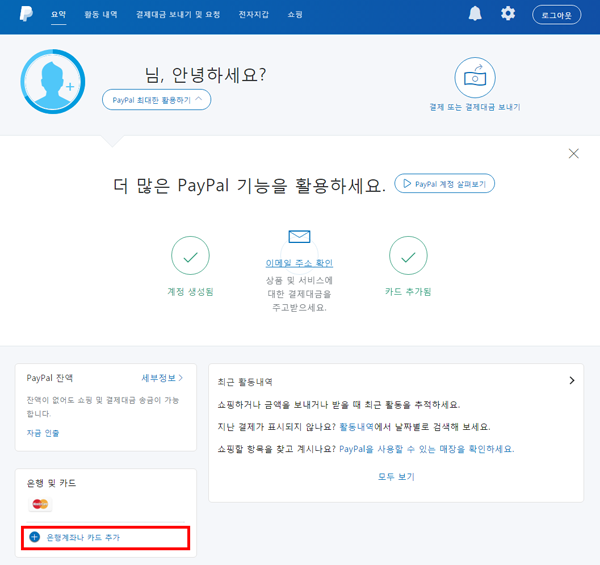Click the 카드 추가됨 checkmark circle
The width and height of the screenshot is (600, 565).
pos(408,255)
